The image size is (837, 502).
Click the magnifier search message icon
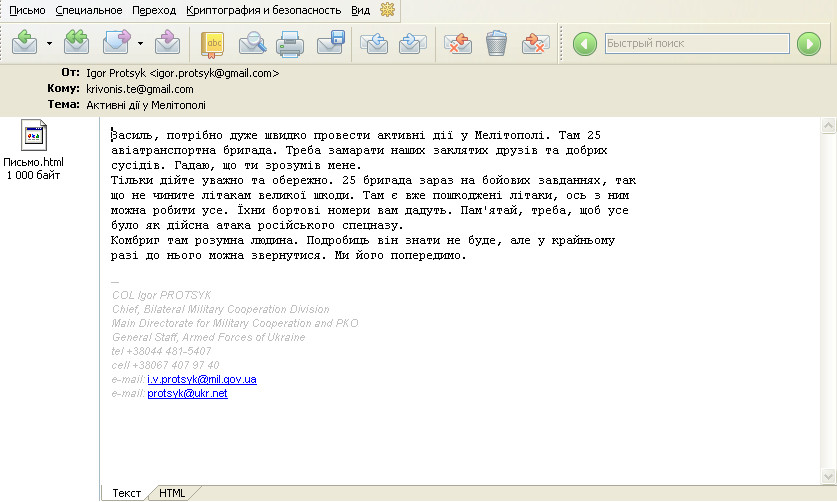pos(251,43)
